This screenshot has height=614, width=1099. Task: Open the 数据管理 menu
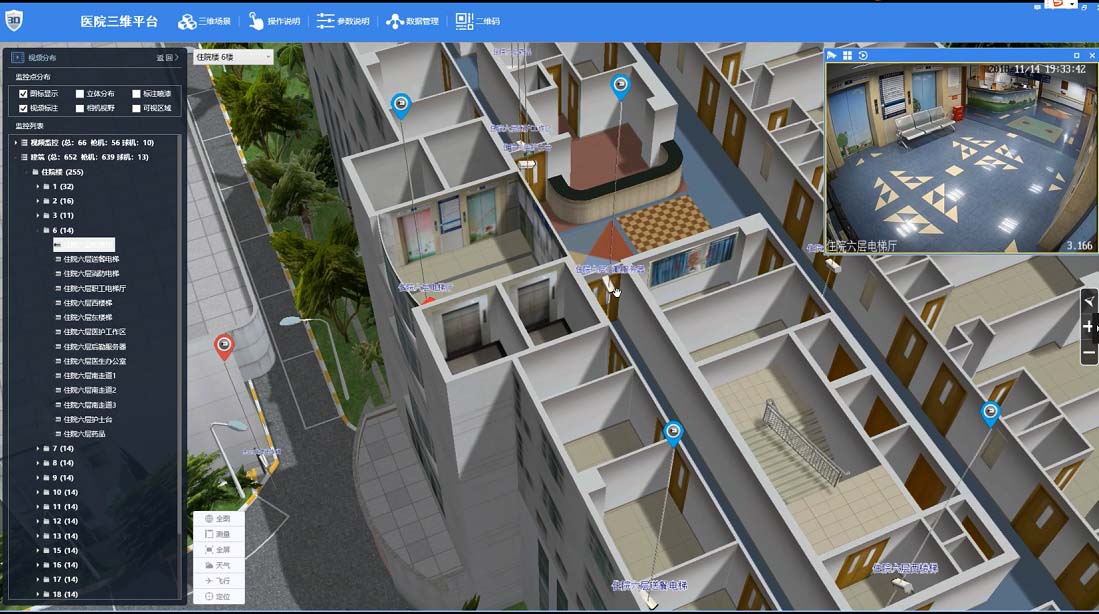(412, 22)
